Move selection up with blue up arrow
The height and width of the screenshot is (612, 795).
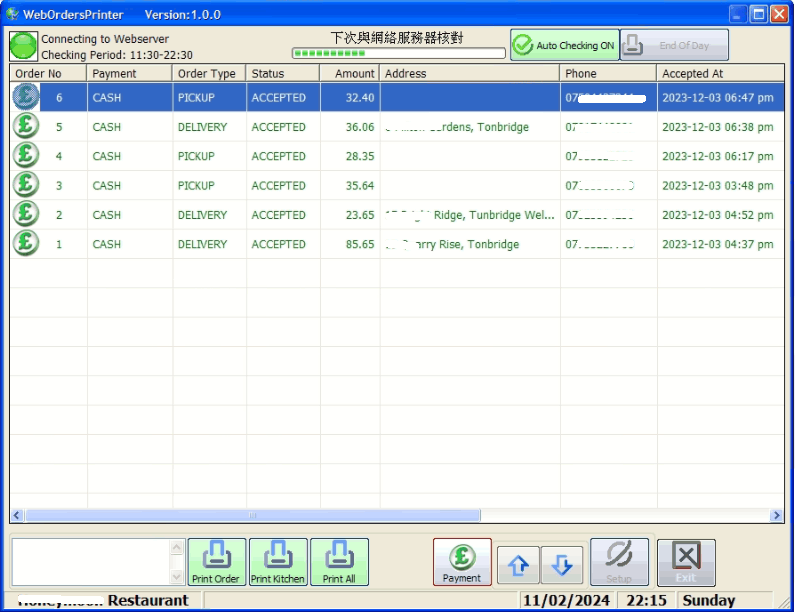pos(518,565)
